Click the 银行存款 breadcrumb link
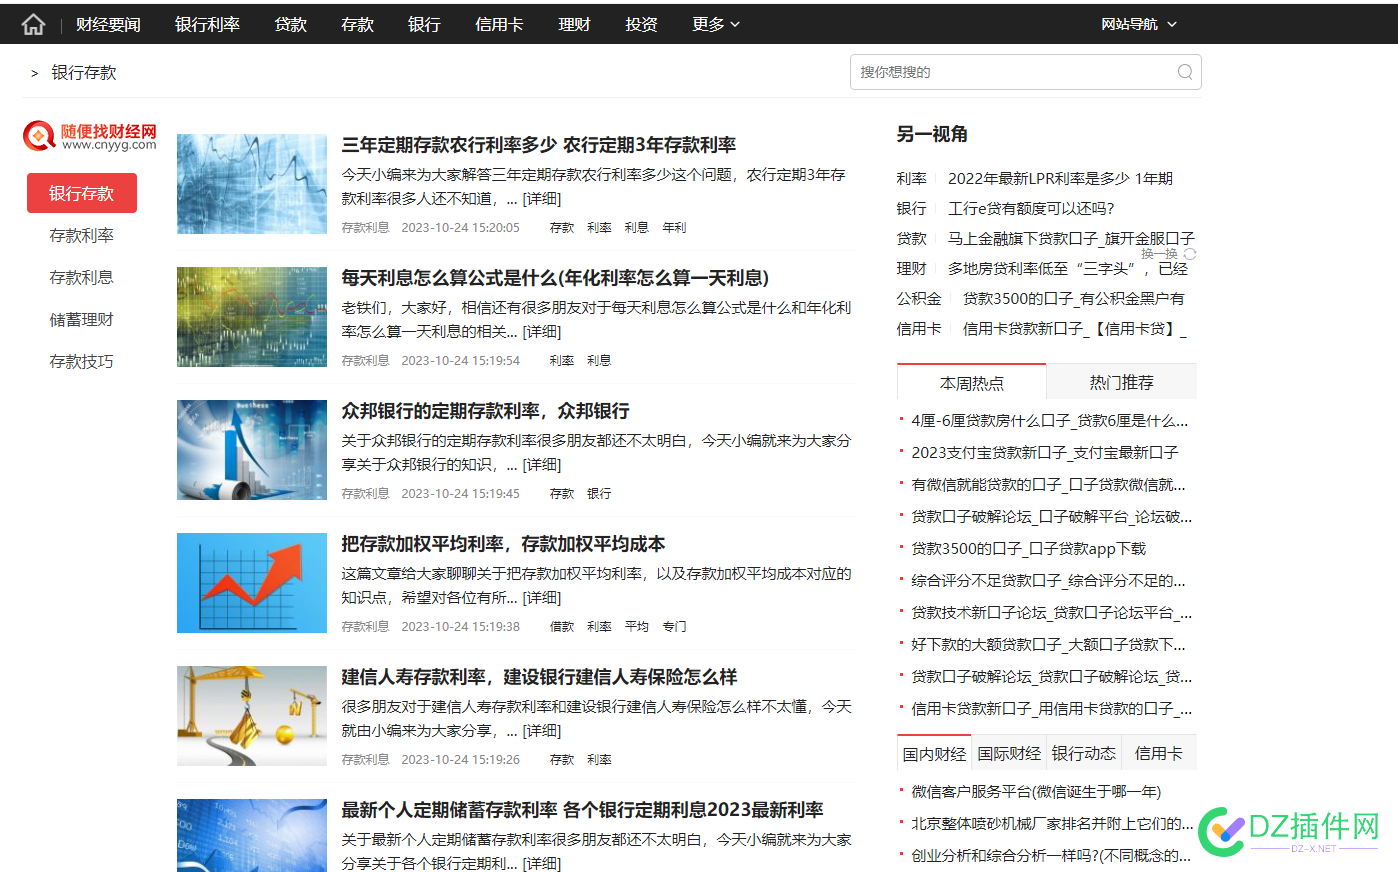 coord(84,73)
